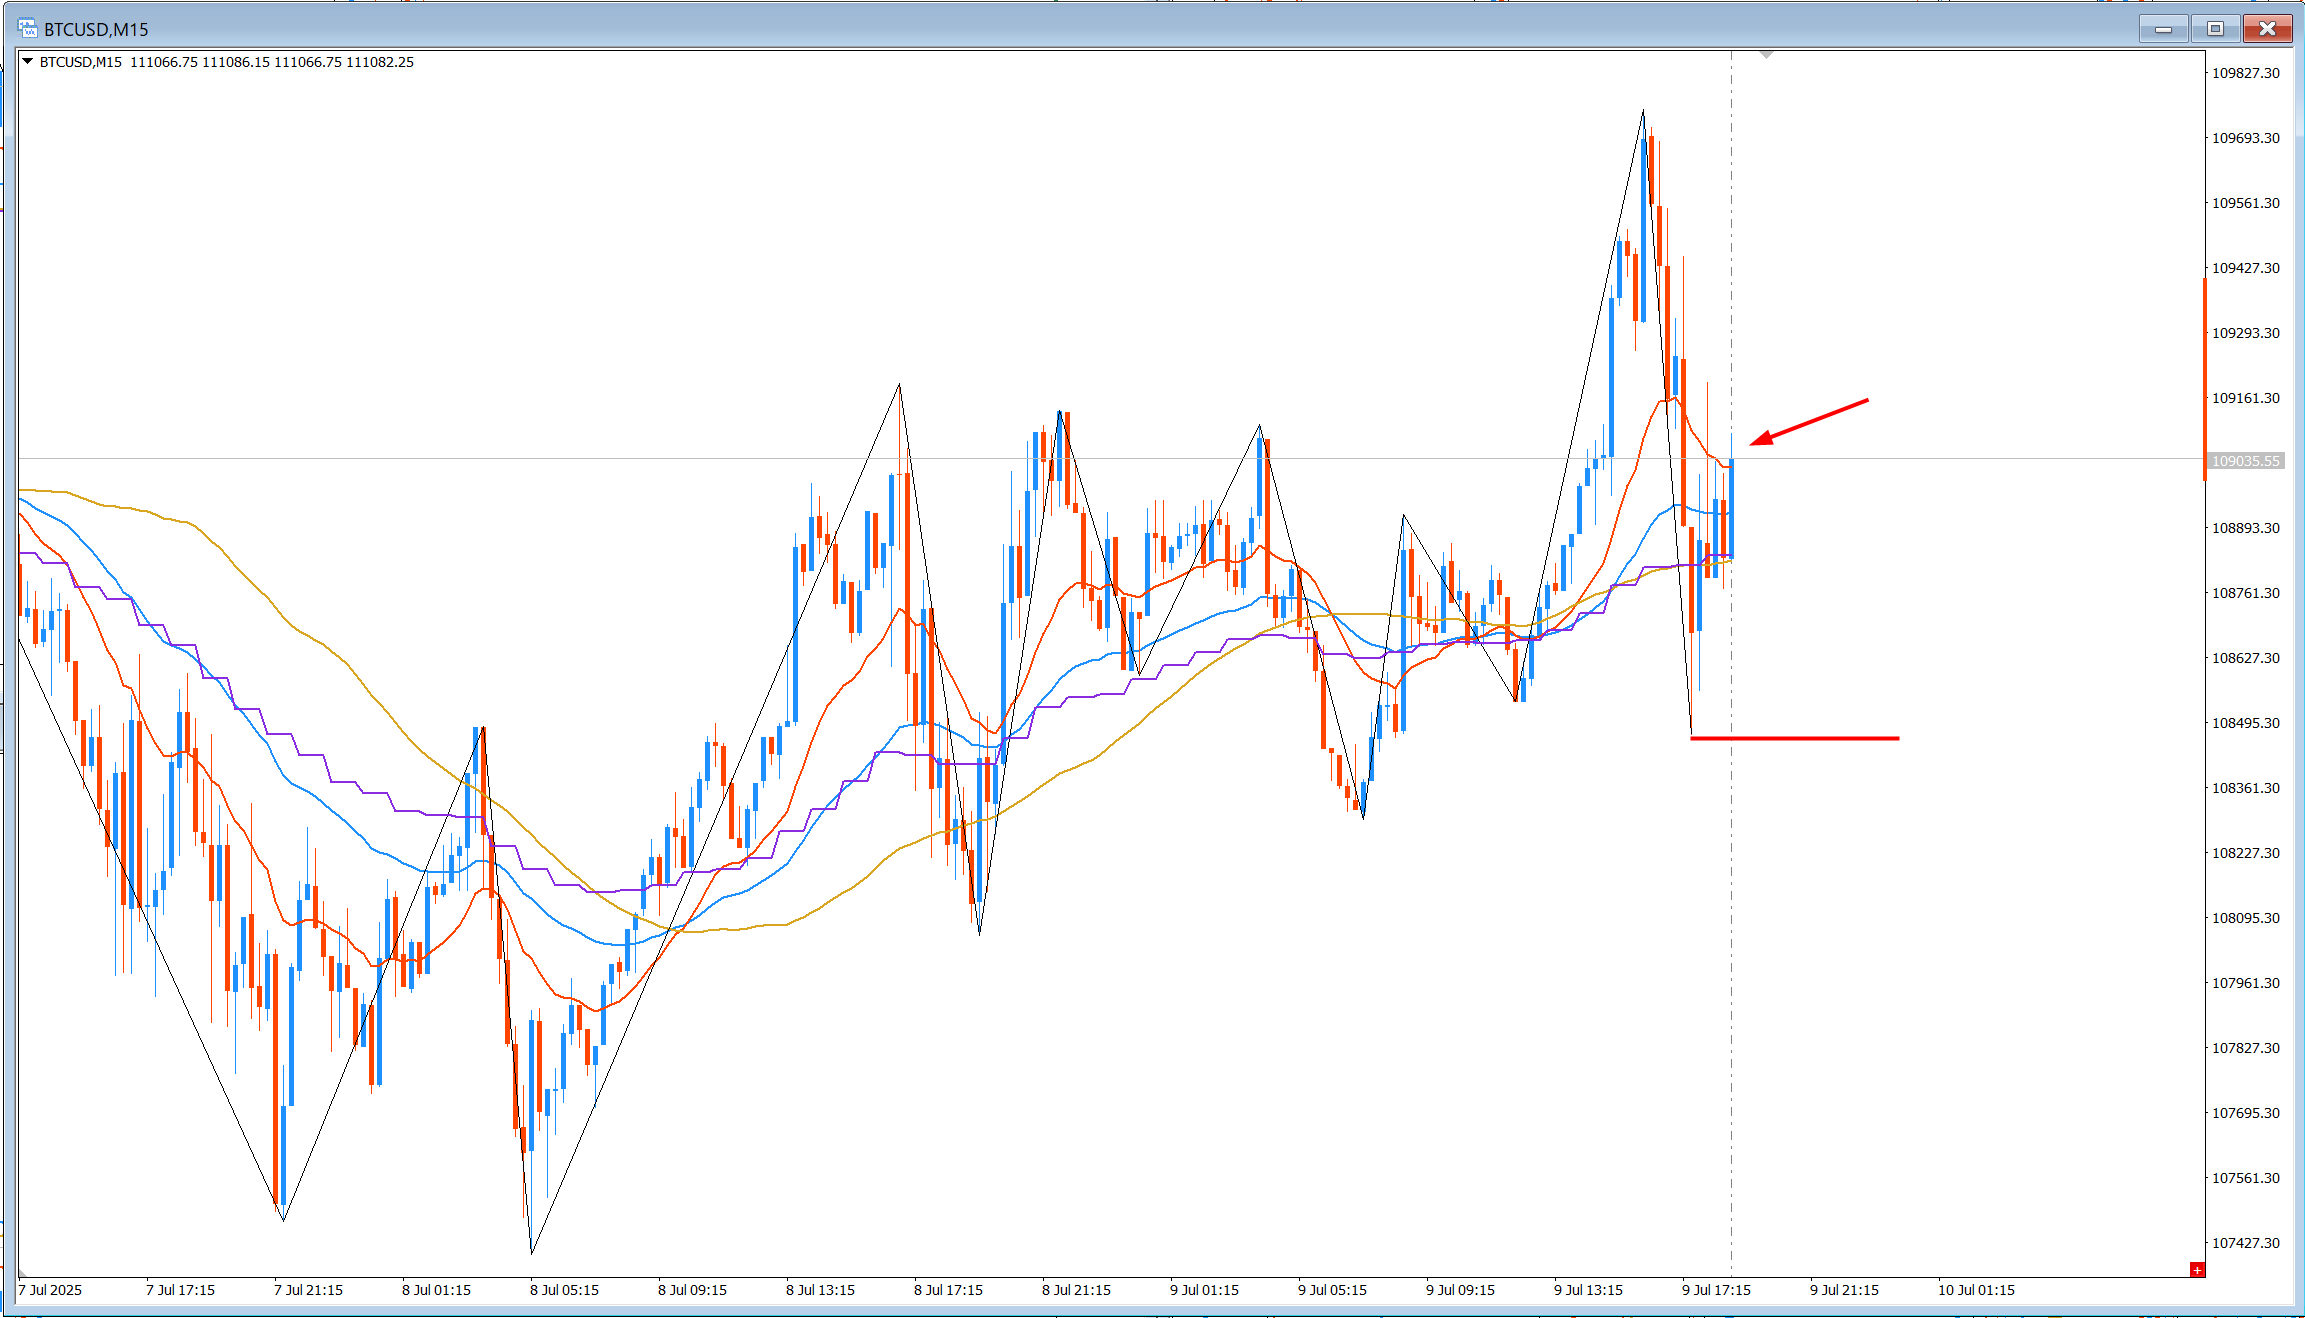Click price scale label 108761.30
This screenshot has height=1318, width=2305.
(2246, 593)
